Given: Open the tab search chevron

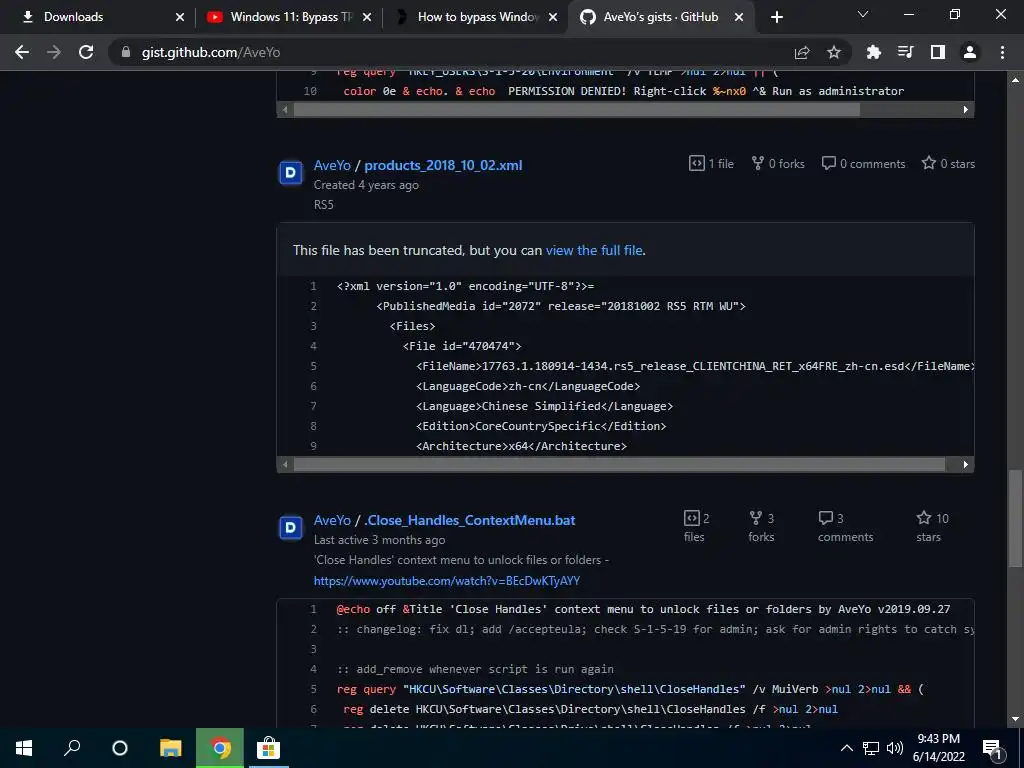Looking at the screenshot, I should [x=863, y=14].
